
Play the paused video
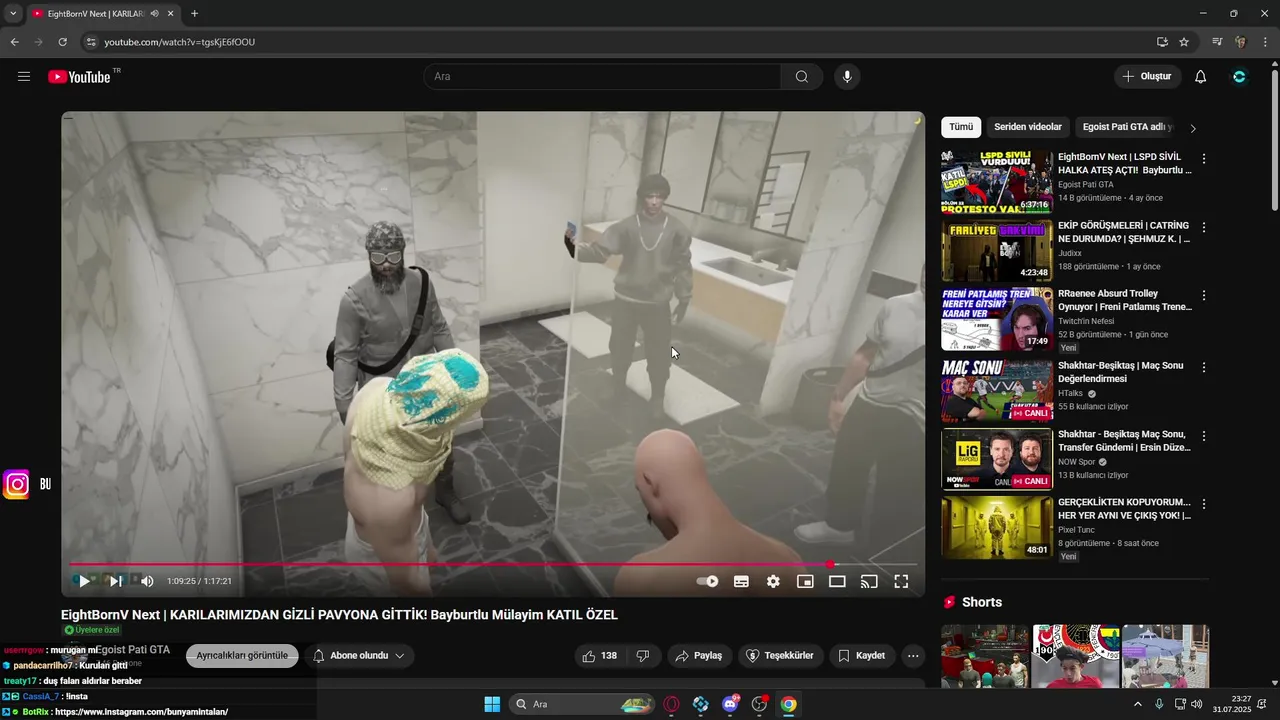coord(84,581)
